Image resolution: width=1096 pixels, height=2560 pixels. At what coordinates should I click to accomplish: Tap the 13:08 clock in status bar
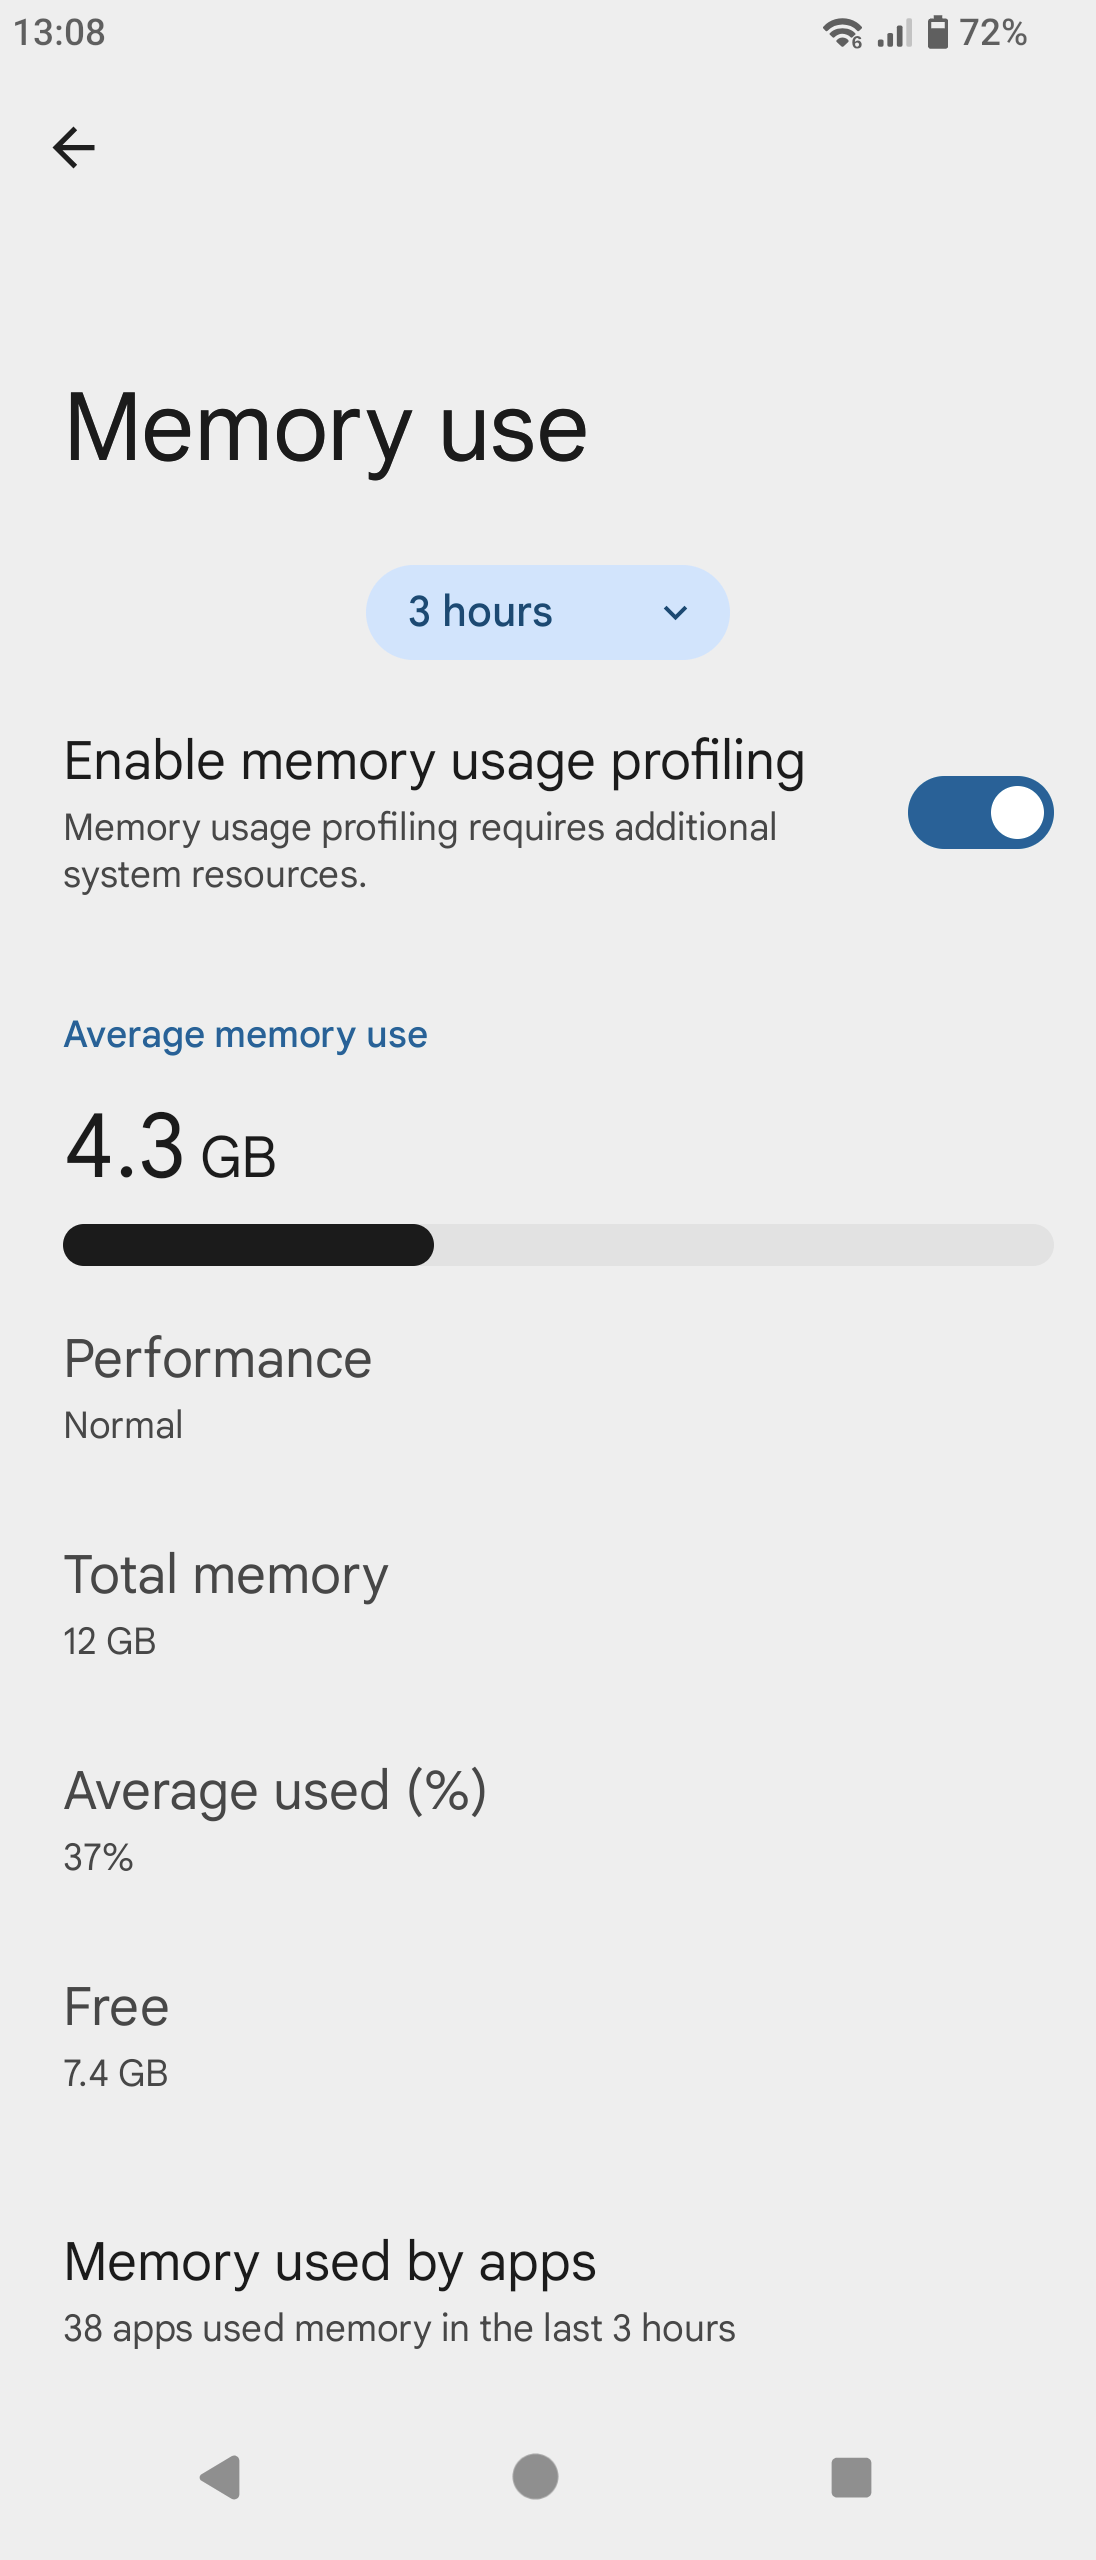pyautogui.click(x=59, y=33)
